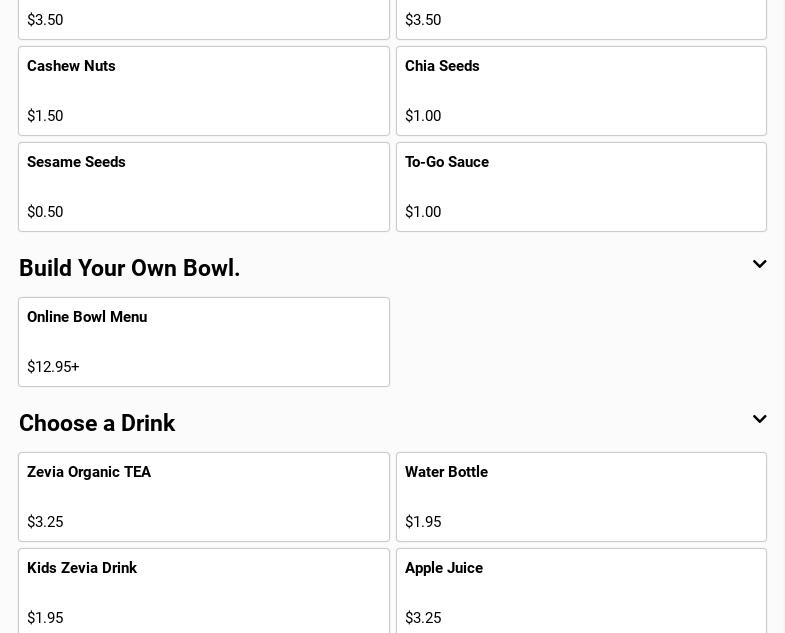Choose the Kids Zevia Drink
This screenshot has height=633, width=785.
point(203,590)
